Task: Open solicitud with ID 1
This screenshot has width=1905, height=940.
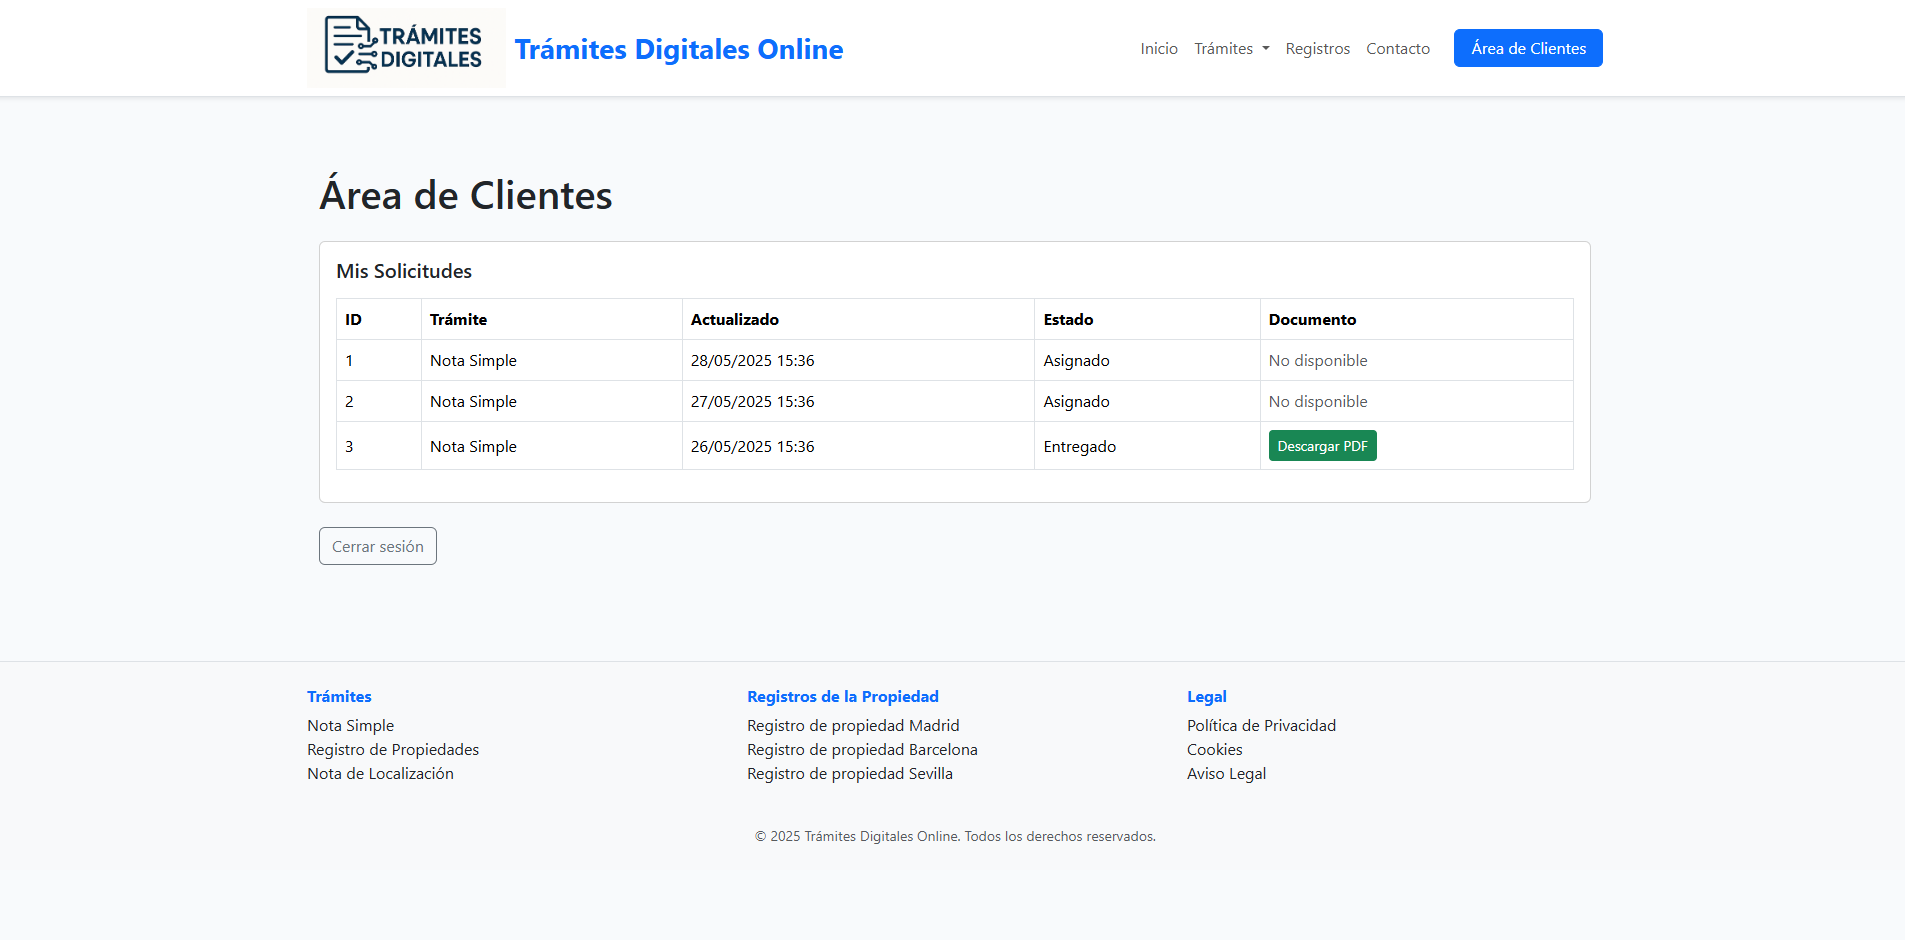Action: coord(349,360)
